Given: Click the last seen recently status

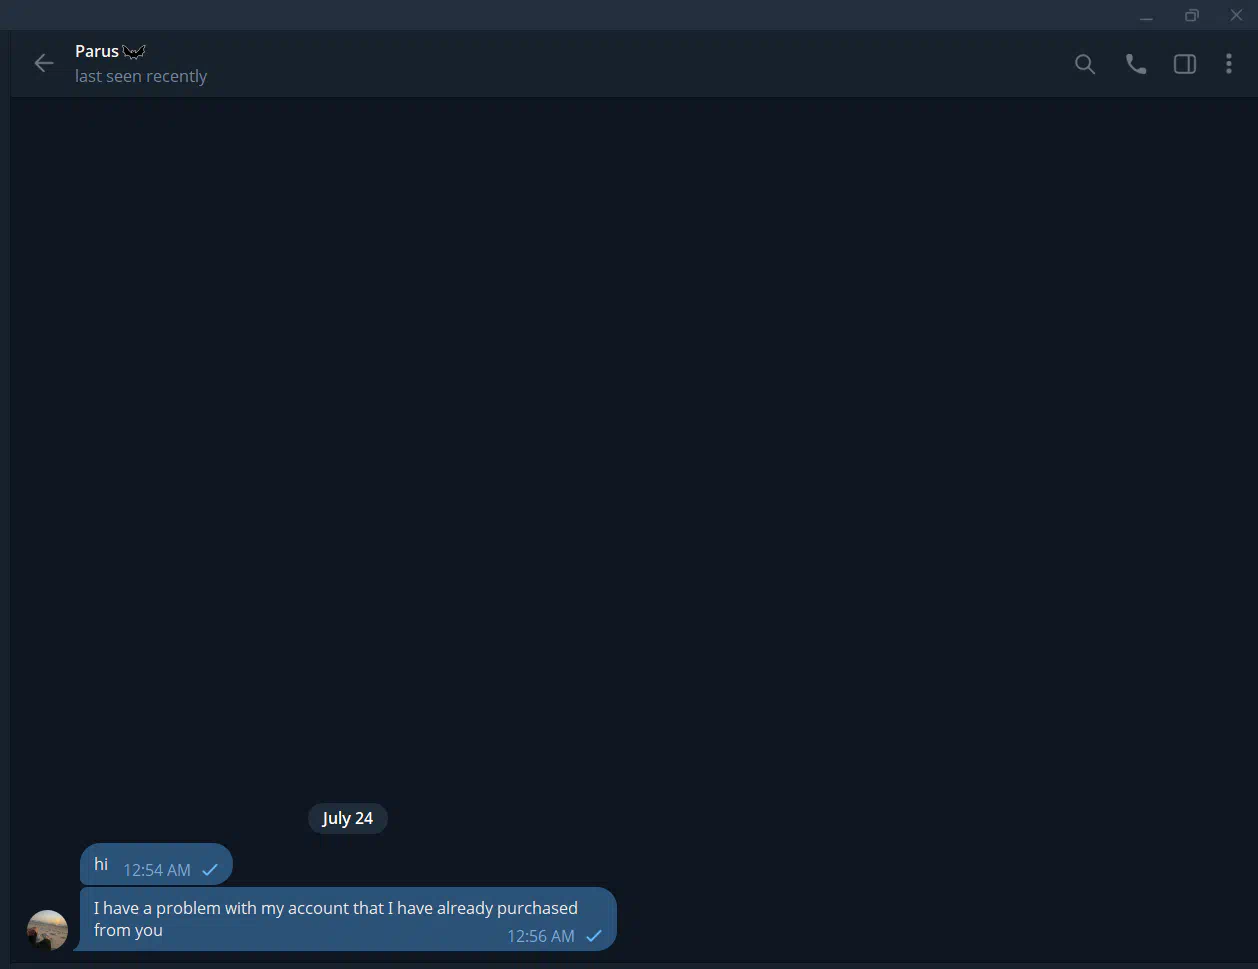Looking at the screenshot, I should [x=141, y=76].
